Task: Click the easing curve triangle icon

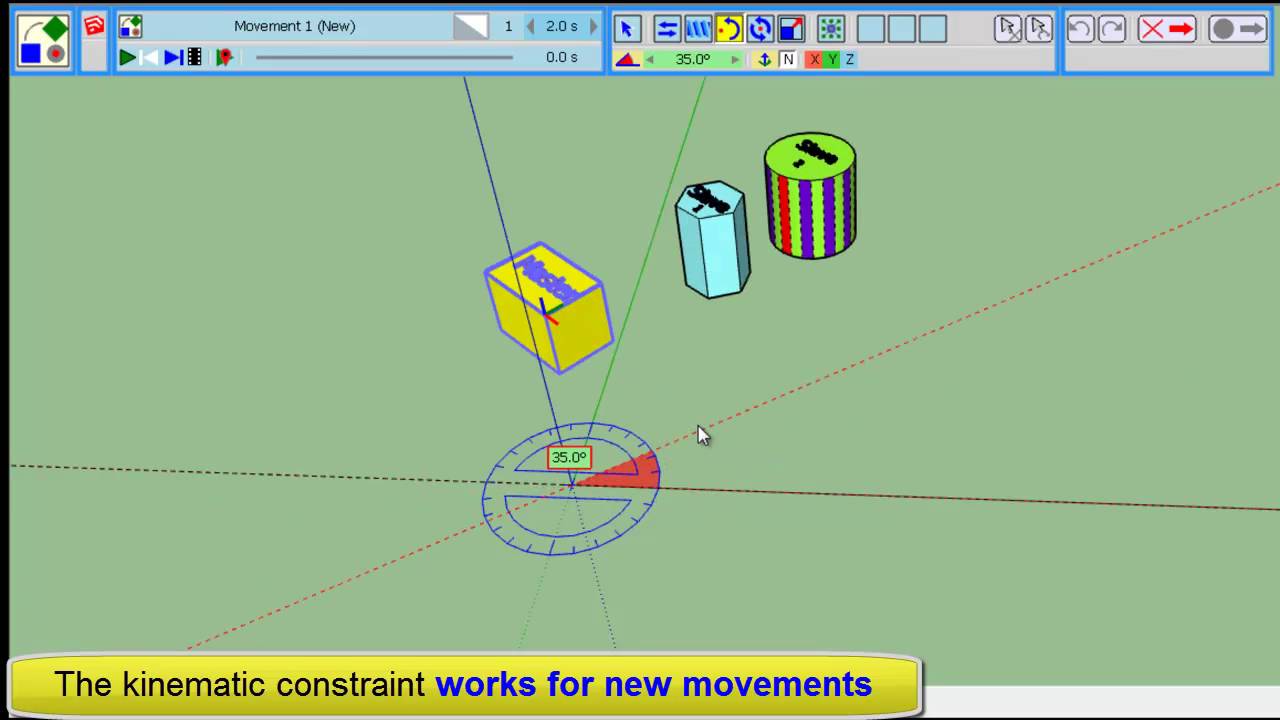Action: 470,27
